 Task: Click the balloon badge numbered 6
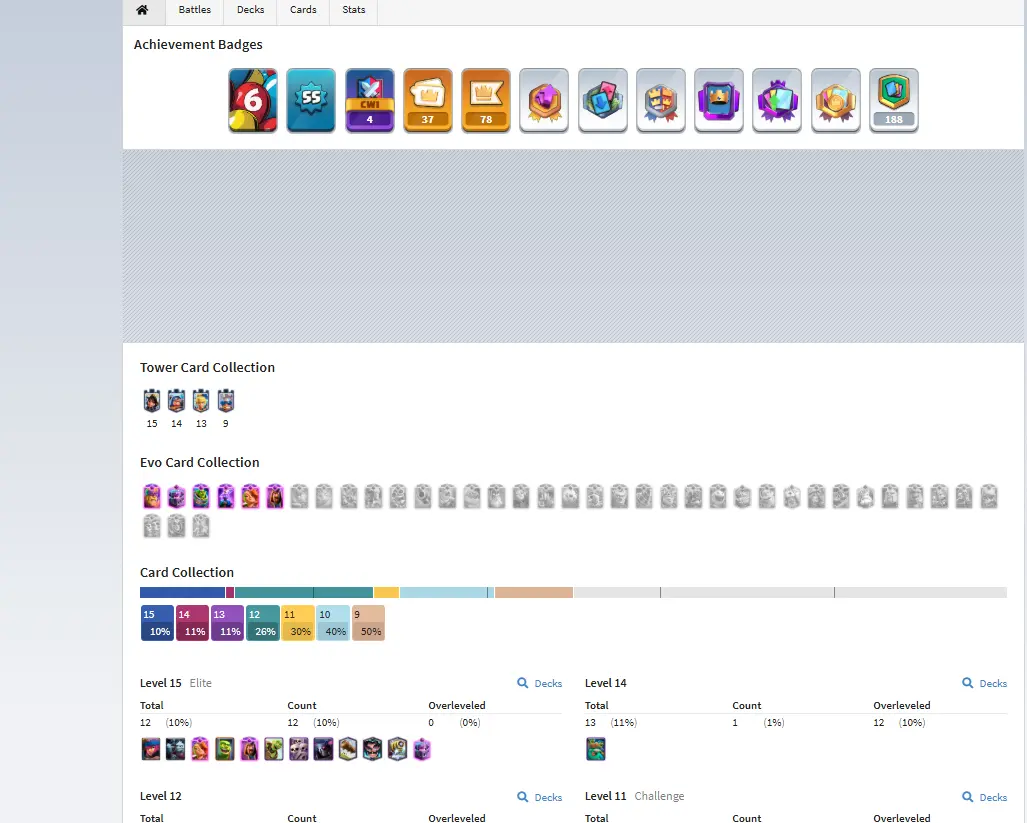click(x=253, y=100)
